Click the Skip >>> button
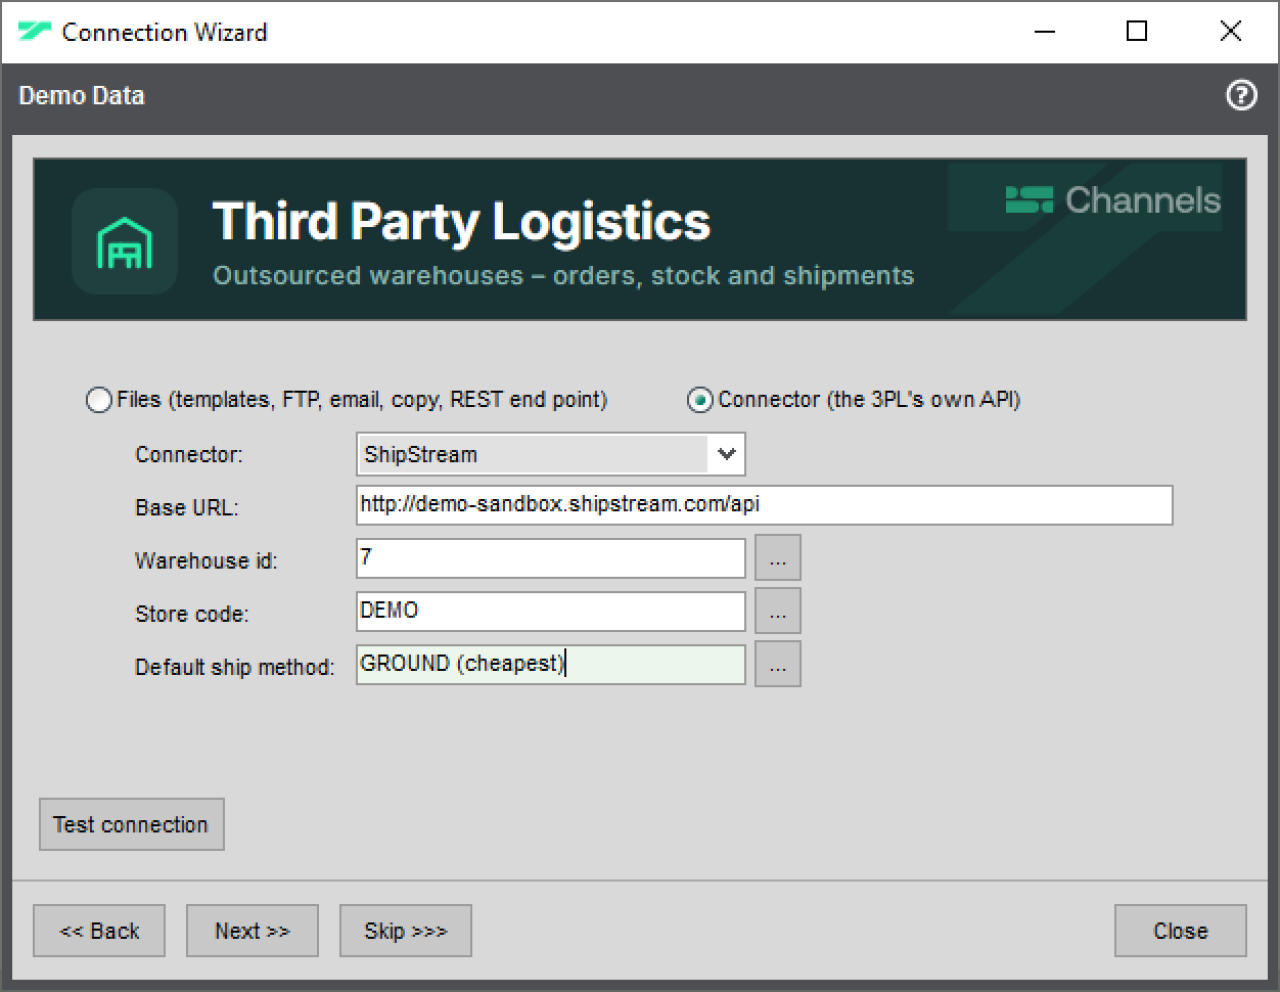Screen dimensions: 1280x992 pos(405,931)
